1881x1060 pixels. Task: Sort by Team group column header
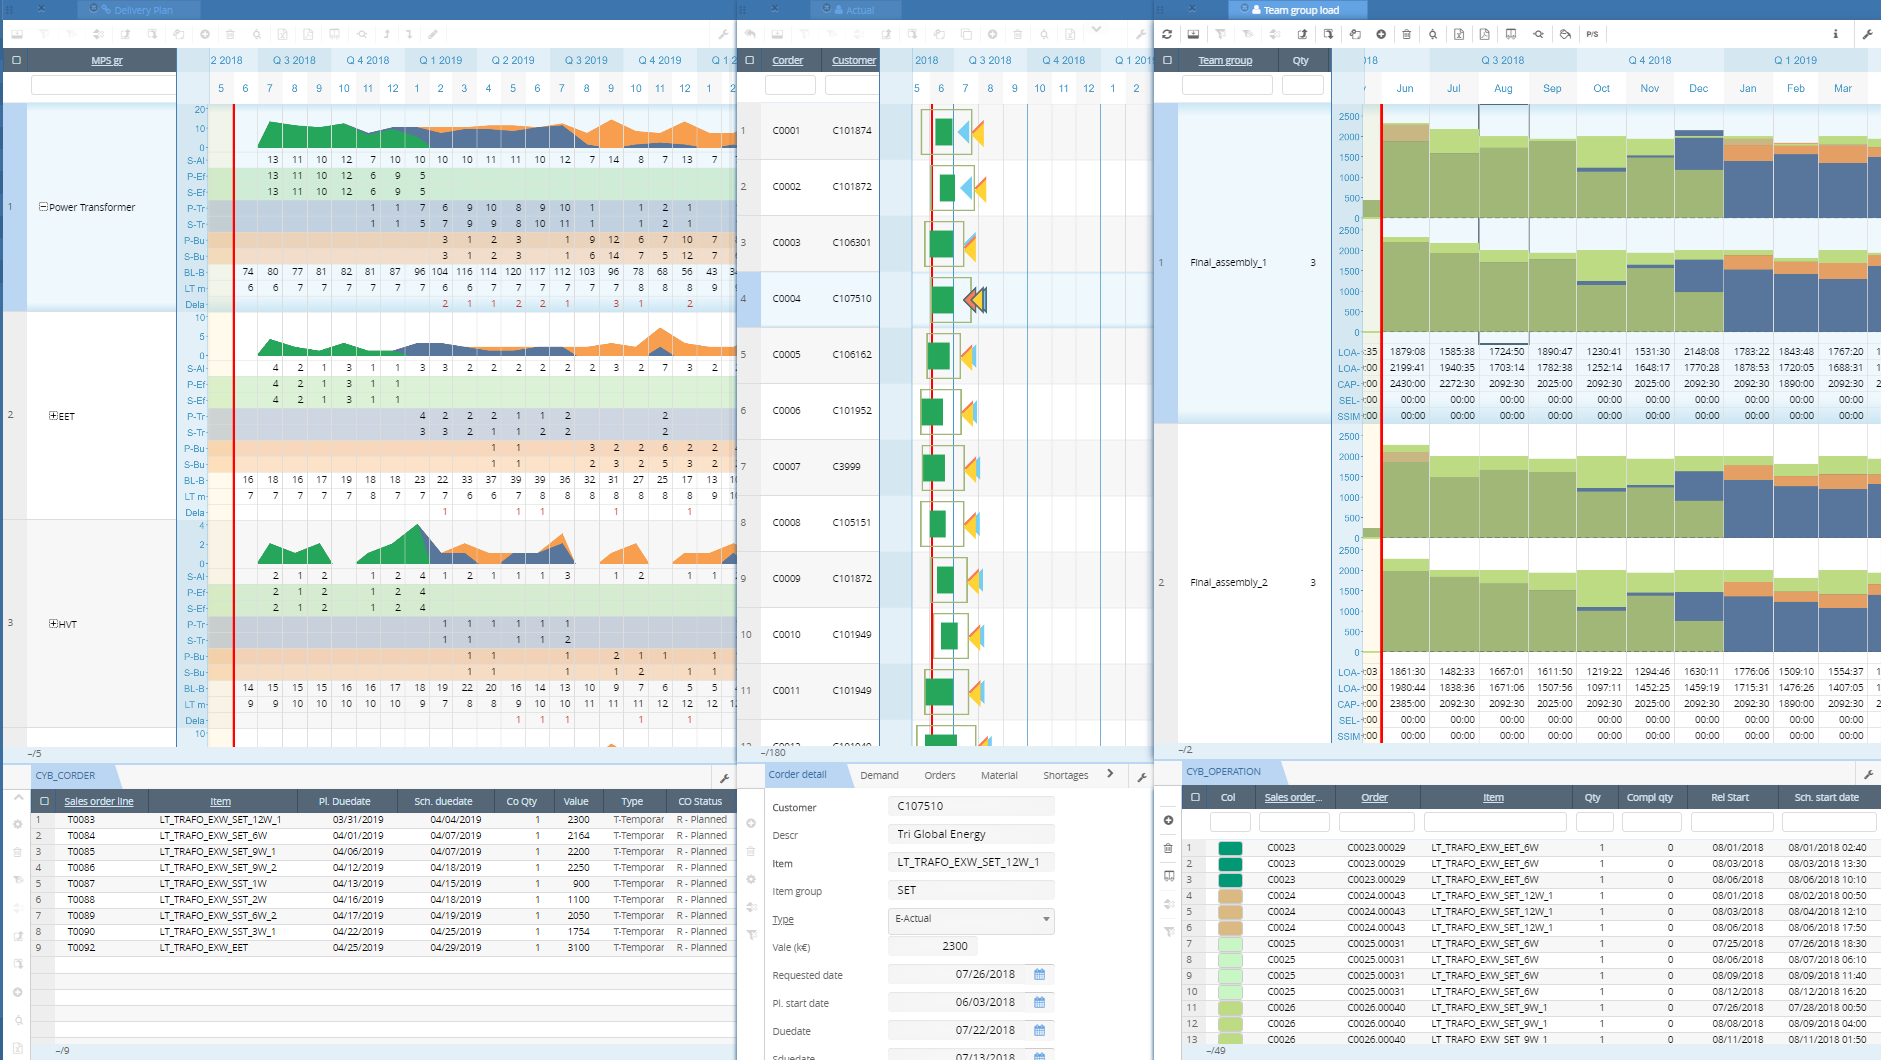click(1225, 60)
